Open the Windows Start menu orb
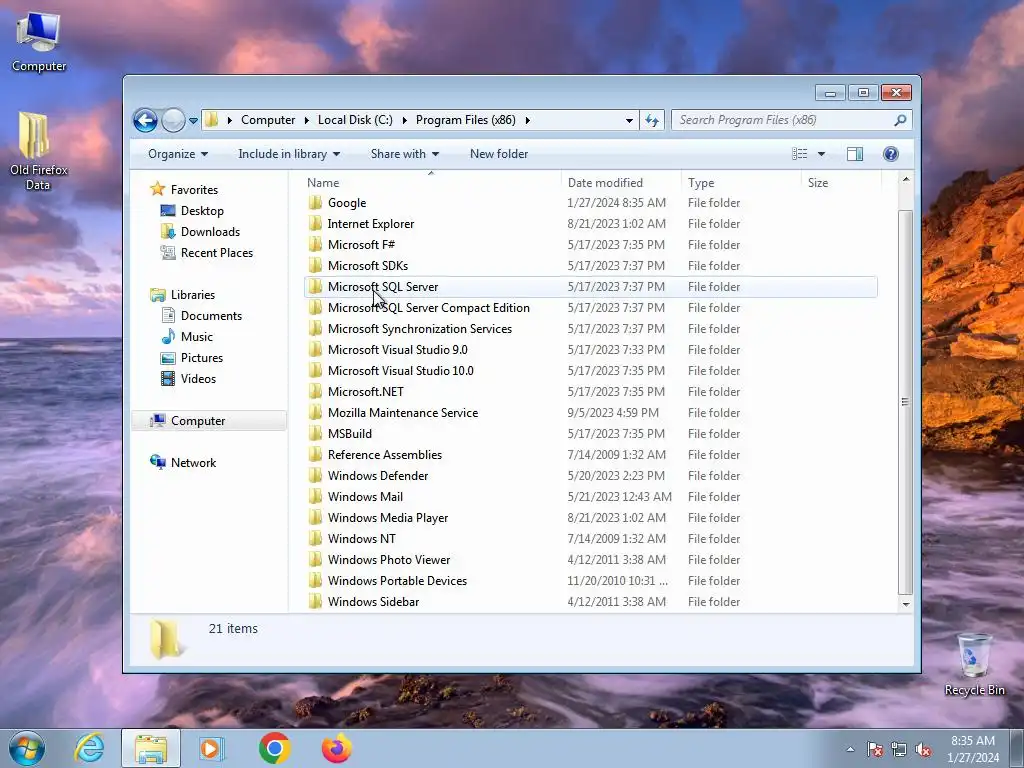Screen dimensions: 1024x768 click(x=27, y=748)
